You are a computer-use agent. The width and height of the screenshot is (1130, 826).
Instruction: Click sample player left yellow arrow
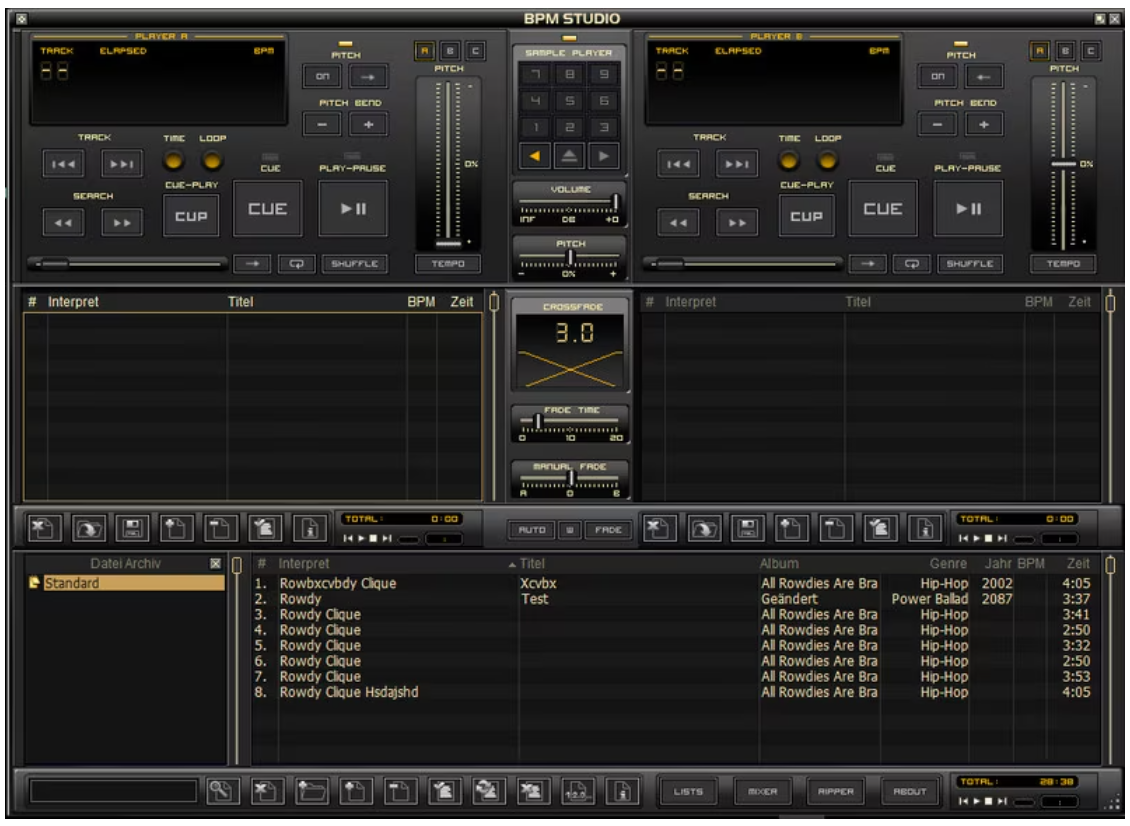535,156
